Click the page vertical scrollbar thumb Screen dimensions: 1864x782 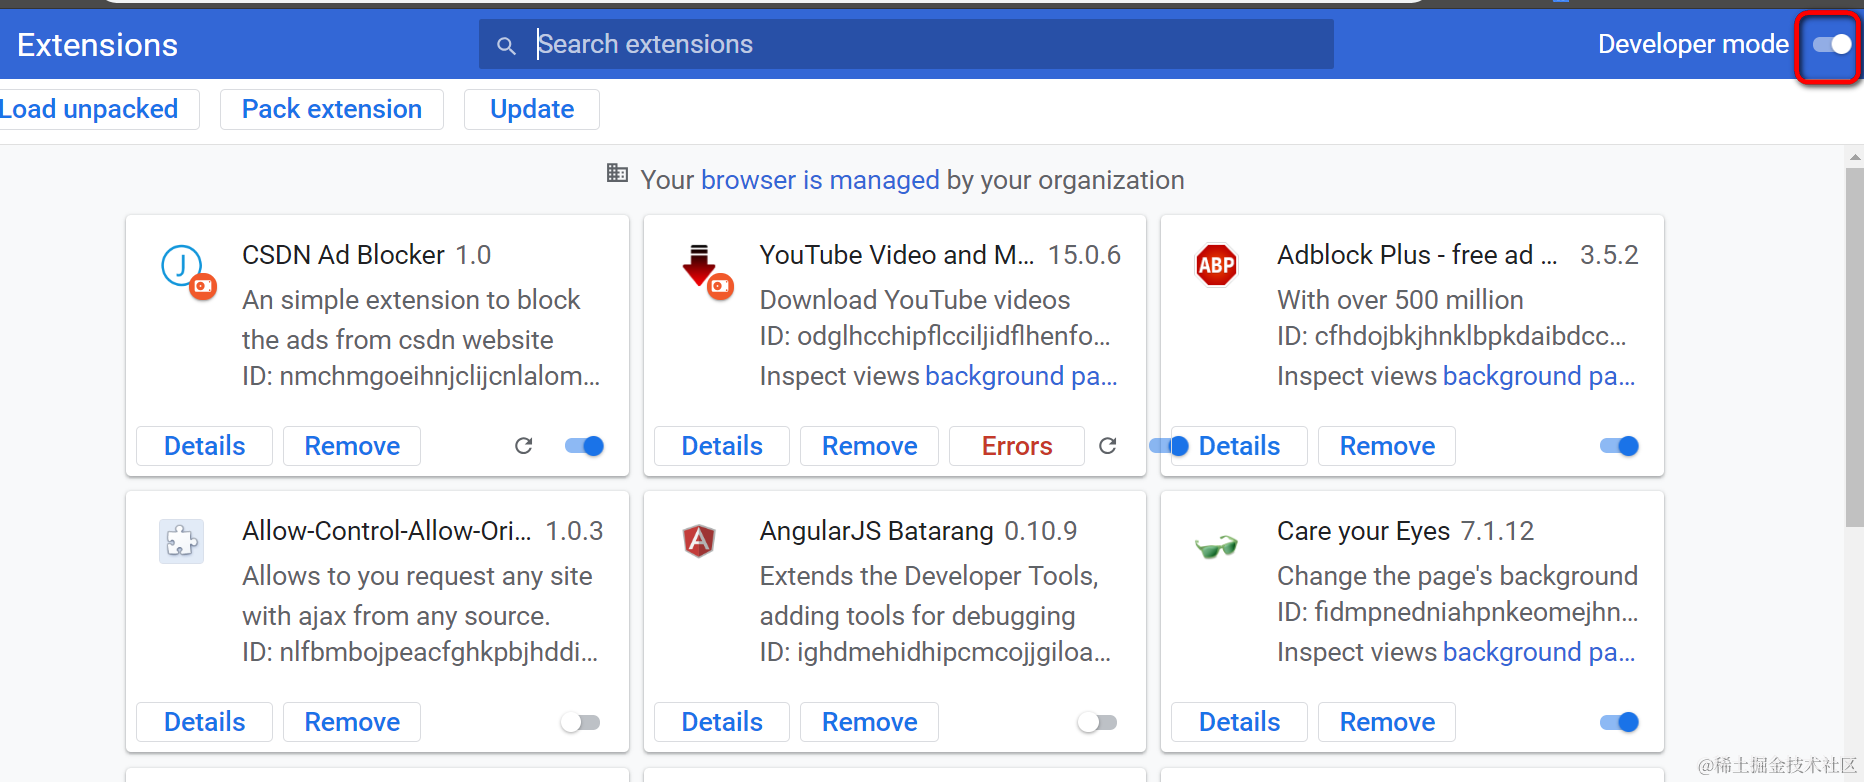pyautogui.click(x=1855, y=346)
